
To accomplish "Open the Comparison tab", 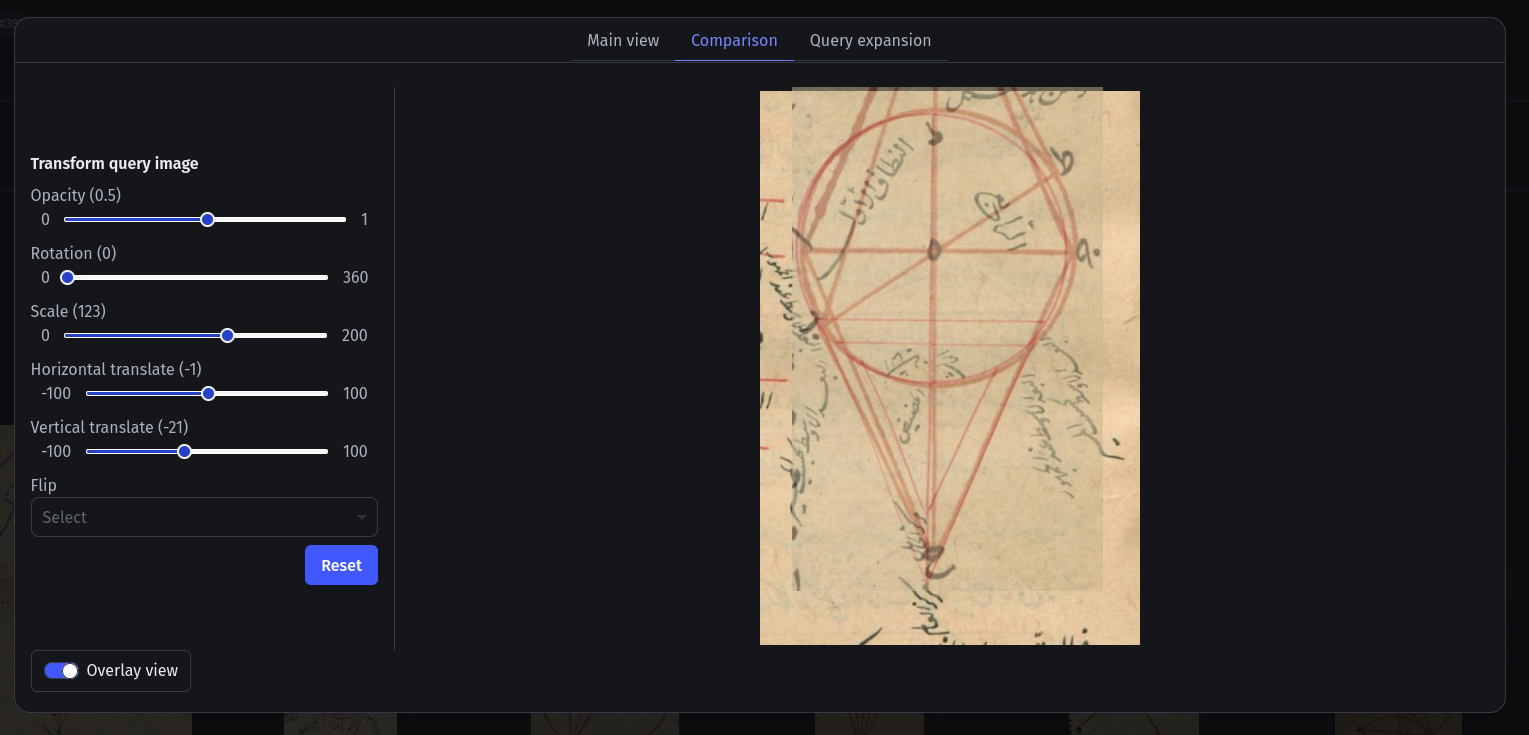I will point(734,40).
